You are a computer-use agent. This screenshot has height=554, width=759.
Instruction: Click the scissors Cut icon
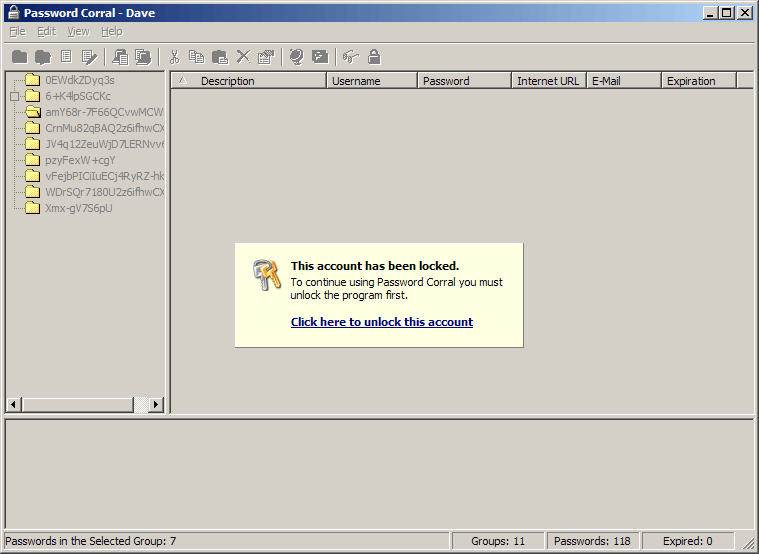point(174,57)
